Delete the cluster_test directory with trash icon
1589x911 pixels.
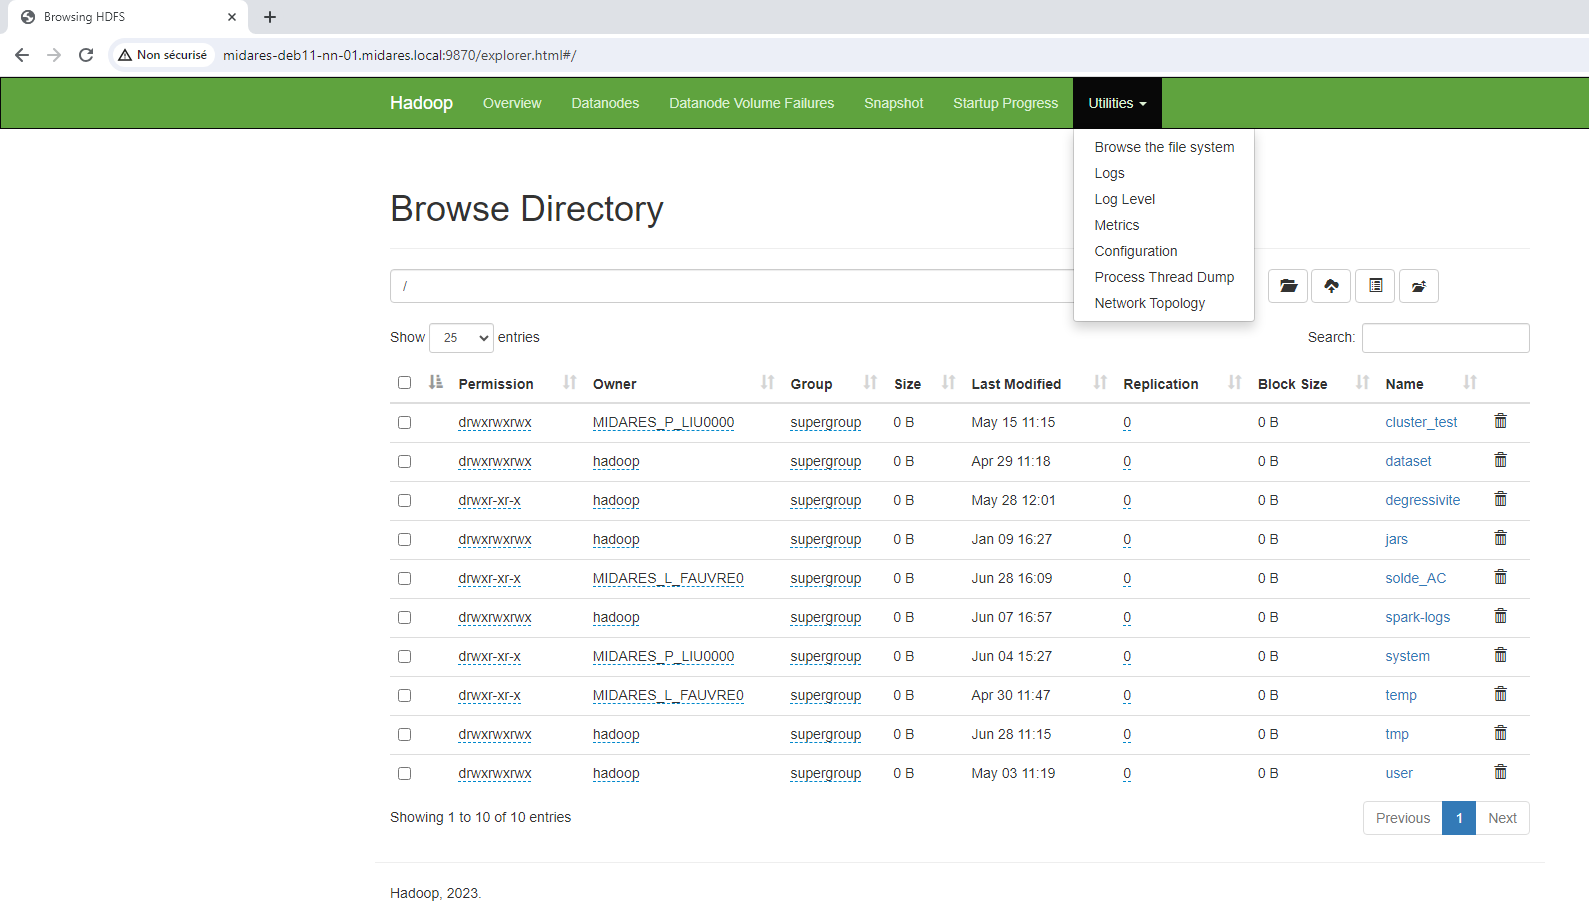[x=1500, y=422]
